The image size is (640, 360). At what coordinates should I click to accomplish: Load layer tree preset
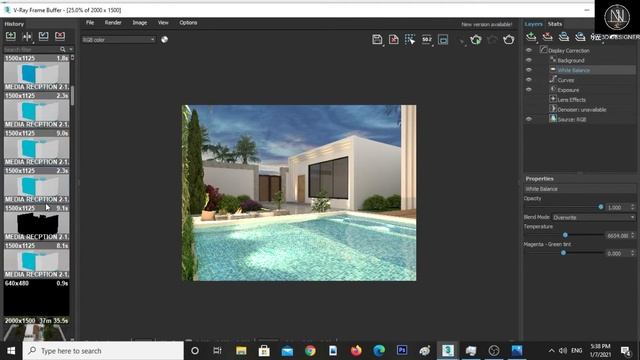point(580,37)
